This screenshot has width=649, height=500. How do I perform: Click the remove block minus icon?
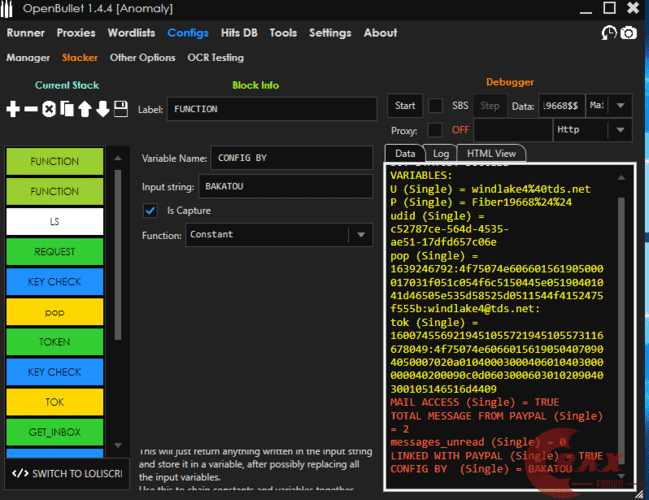(31, 108)
